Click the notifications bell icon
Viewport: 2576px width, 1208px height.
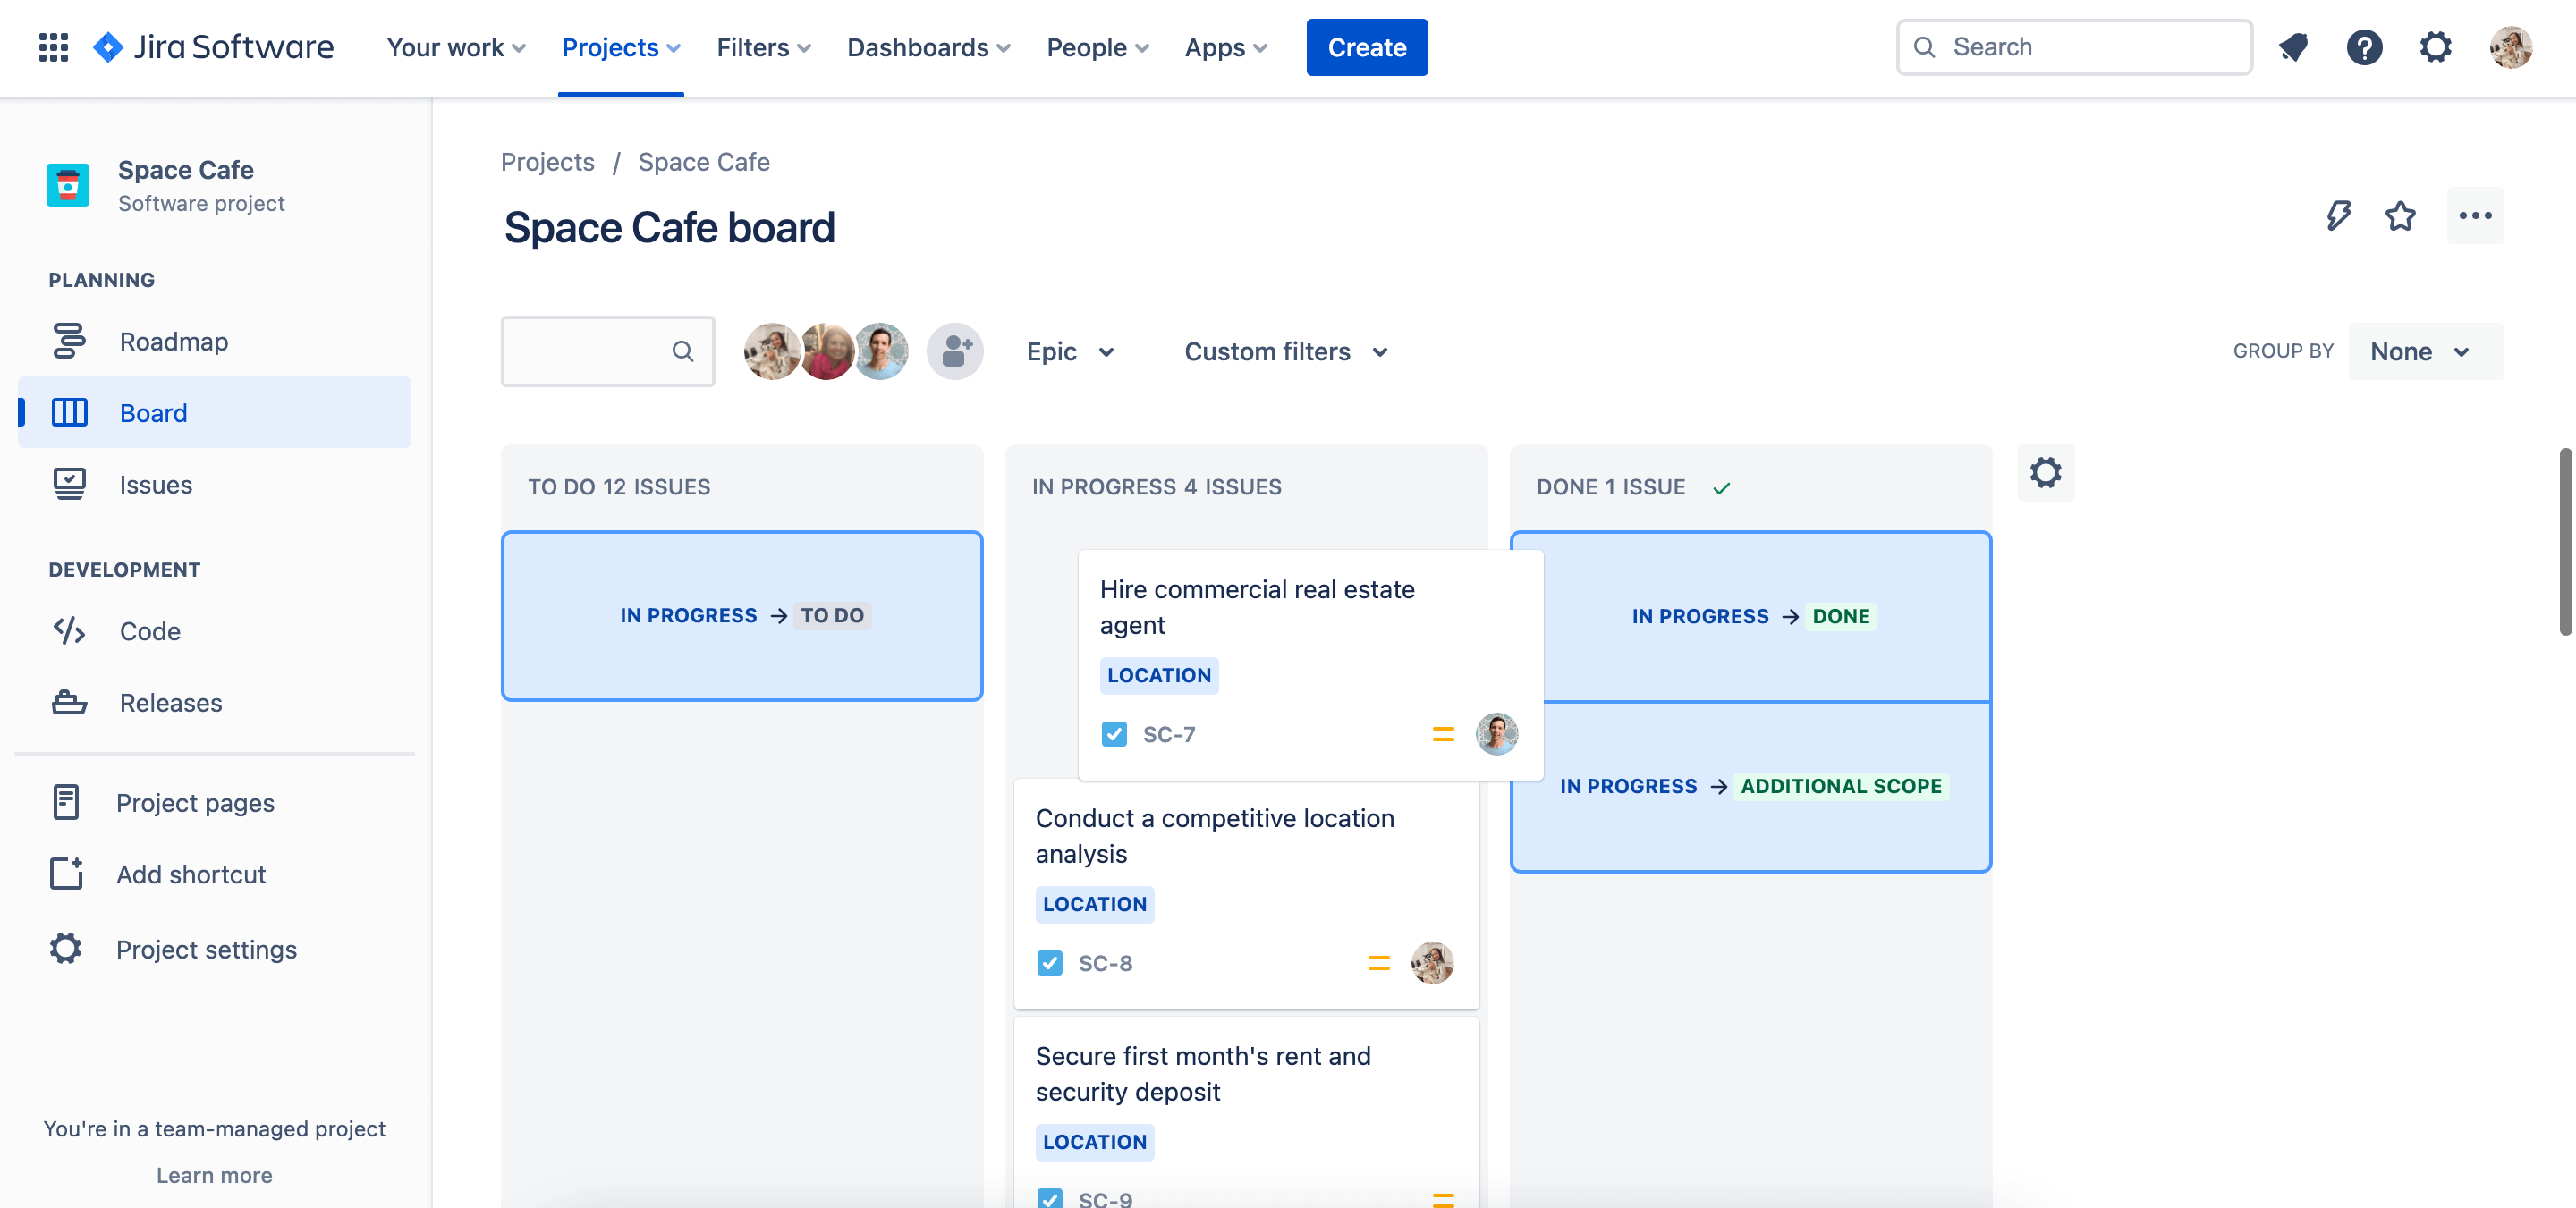pos(2292,46)
